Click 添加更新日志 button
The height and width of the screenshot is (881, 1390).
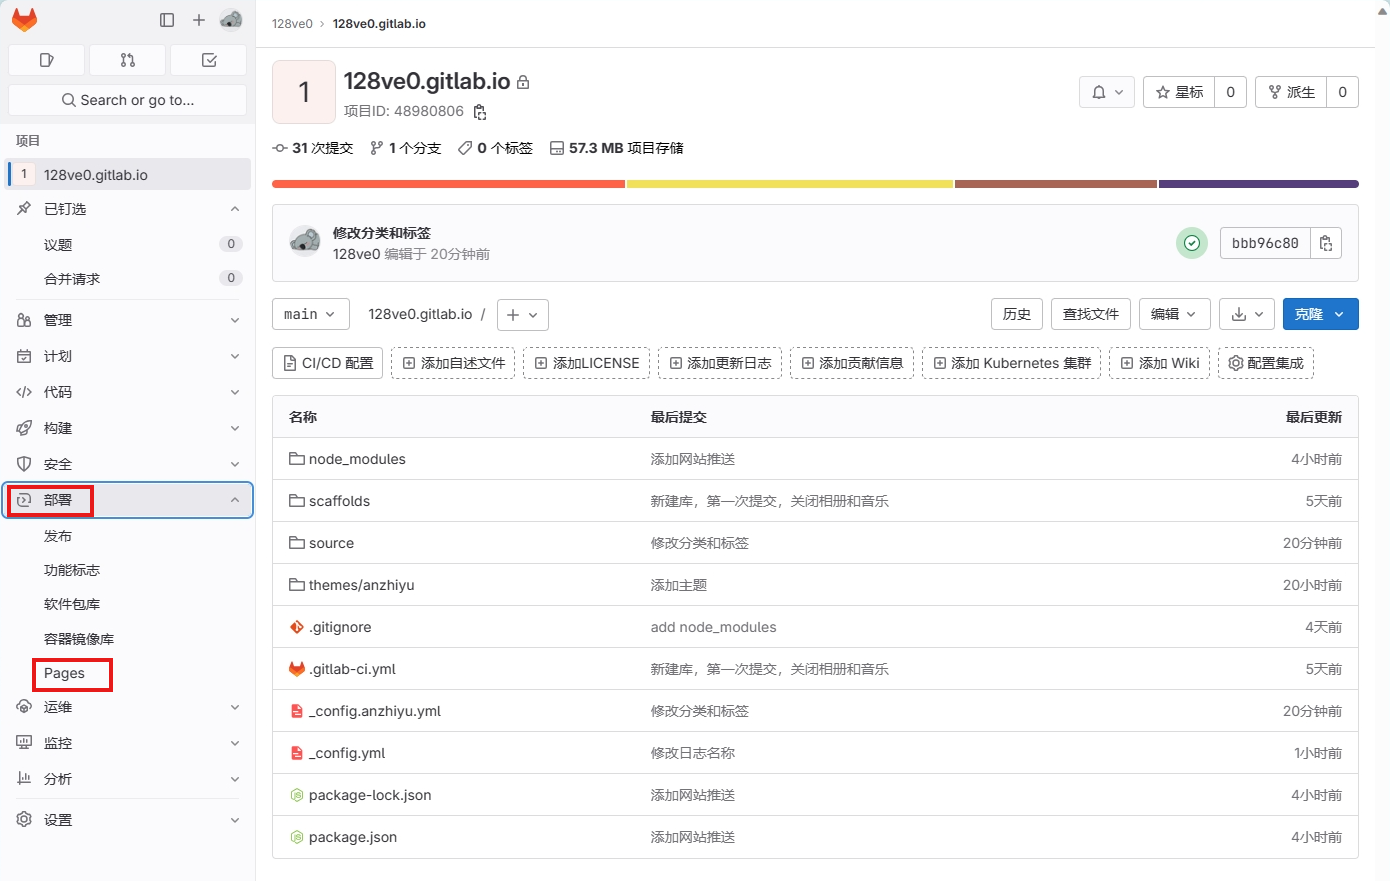pos(720,363)
